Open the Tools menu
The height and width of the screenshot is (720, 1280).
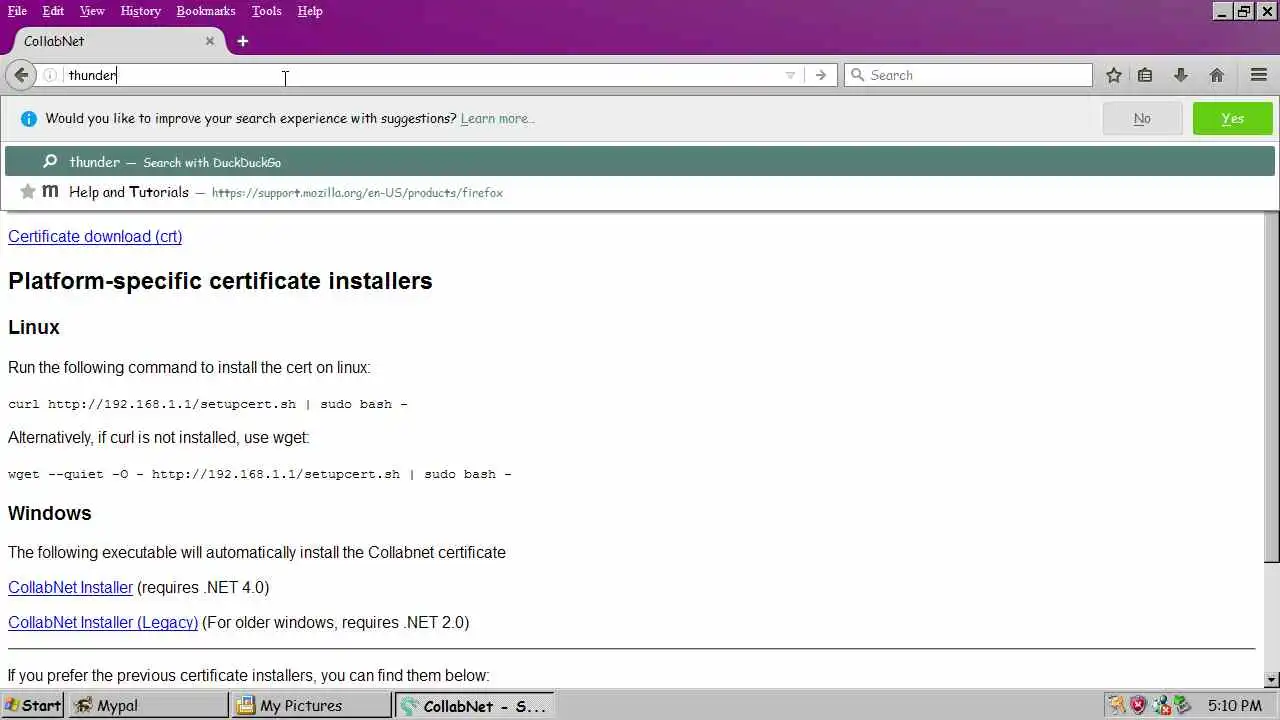tap(266, 11)
